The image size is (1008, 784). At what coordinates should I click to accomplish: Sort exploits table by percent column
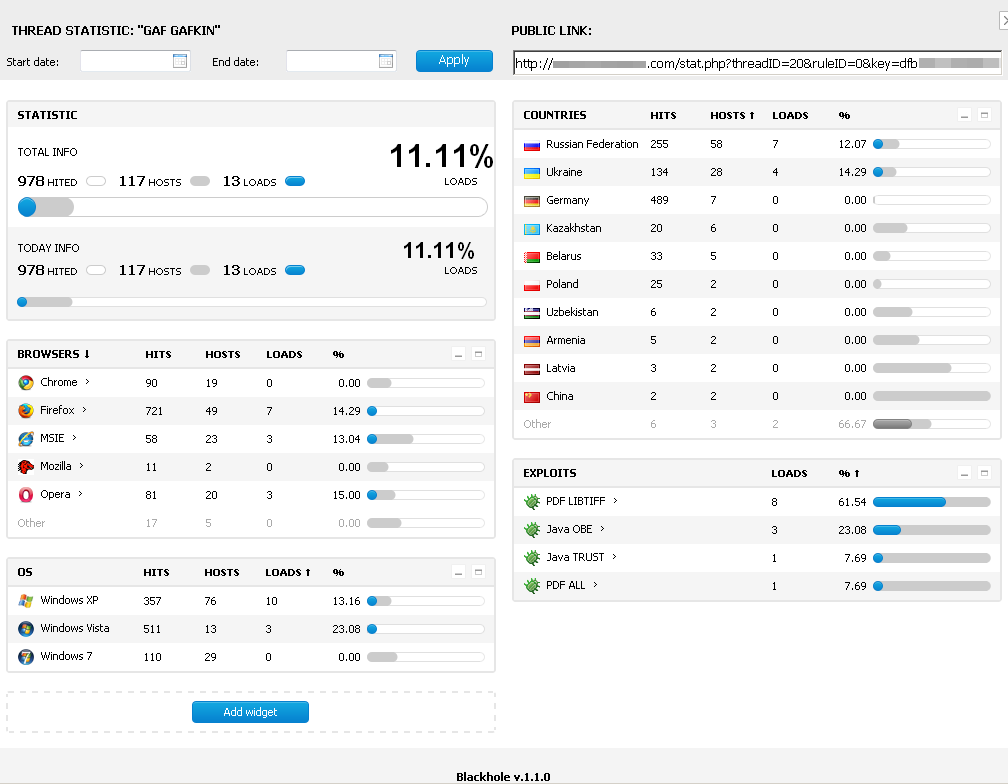click(849, 474)
